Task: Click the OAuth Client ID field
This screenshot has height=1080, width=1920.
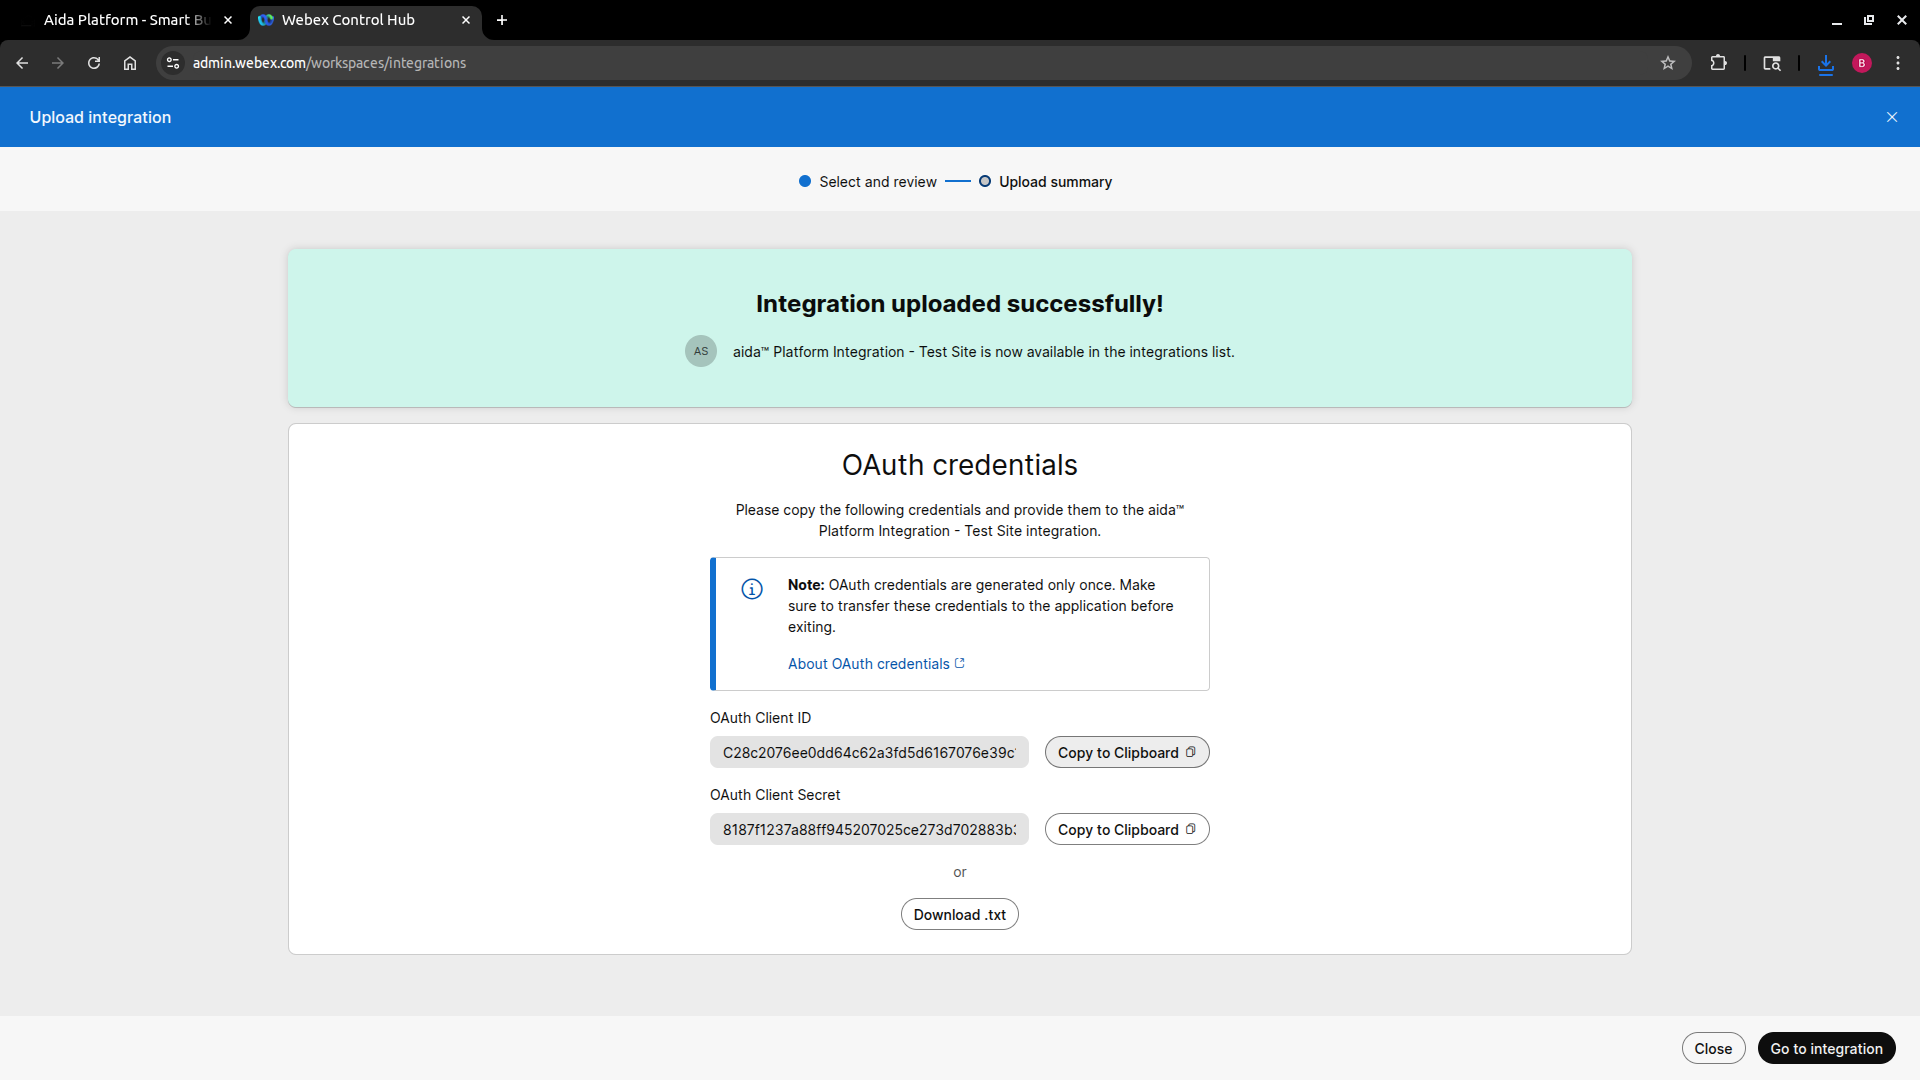Action: 868,752
